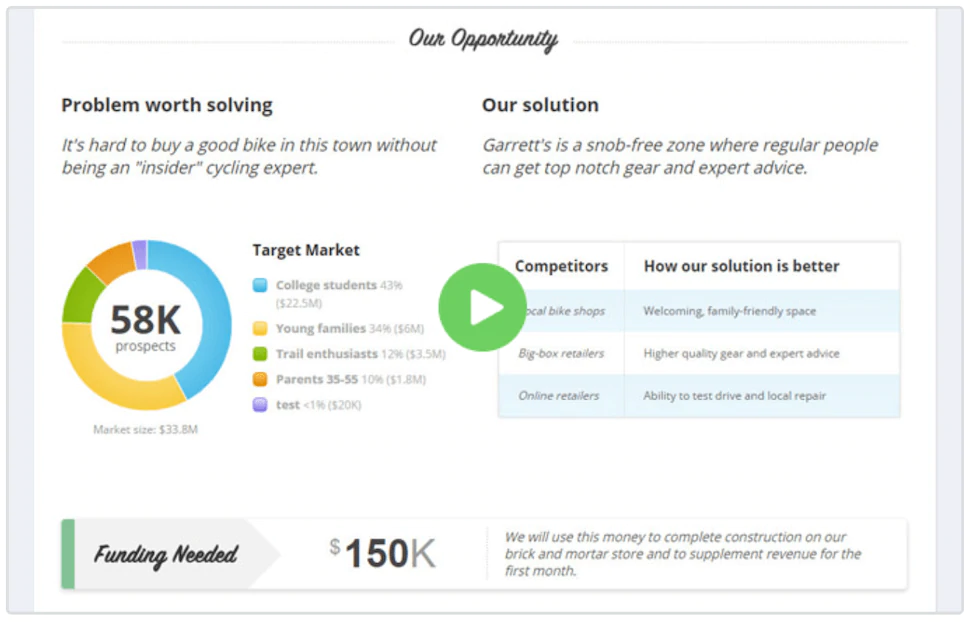Click the Problem worth solving heading
The image size is (970, 622).
[167, 105]
